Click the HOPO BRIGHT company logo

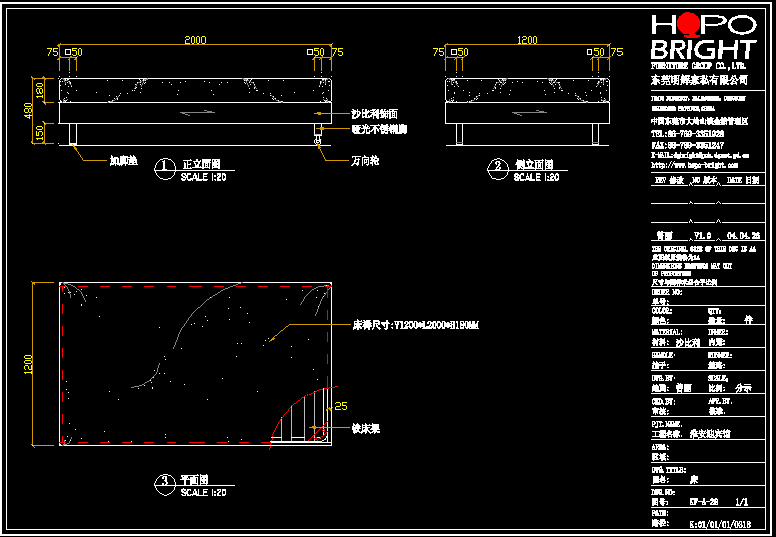pyautogui.click(x=703, y=37)
